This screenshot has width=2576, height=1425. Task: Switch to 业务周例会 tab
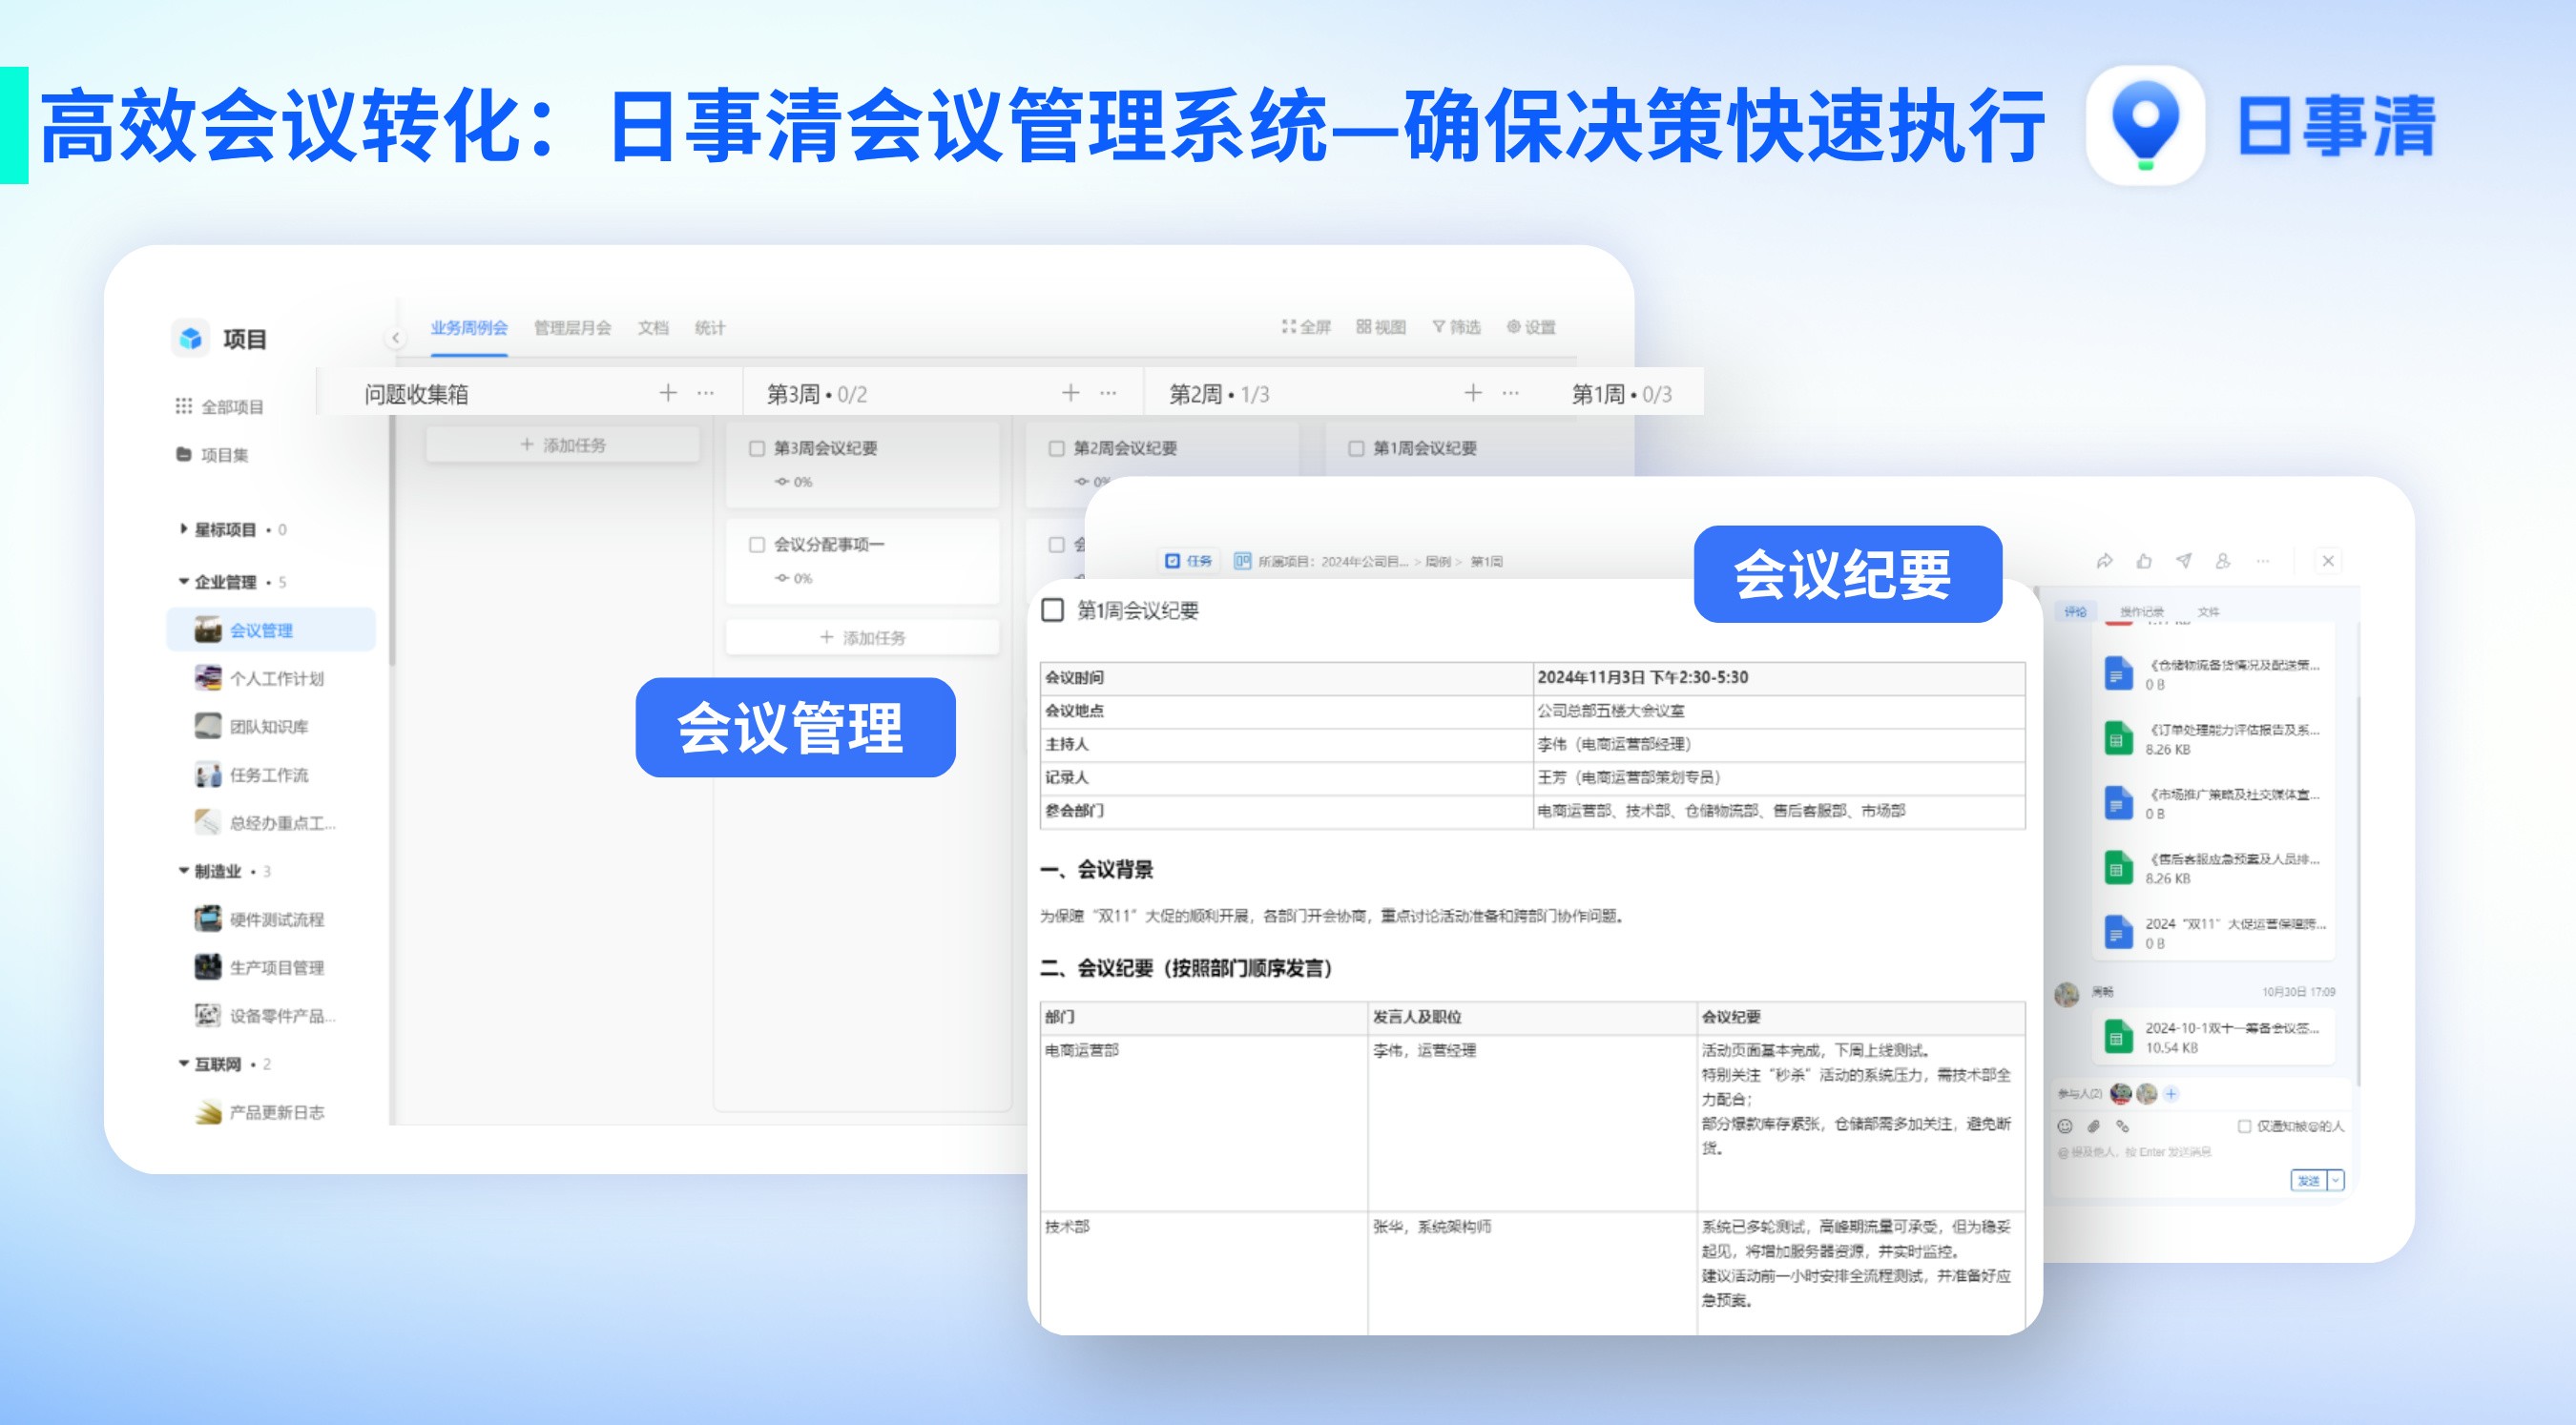click(x=469, y=328)
